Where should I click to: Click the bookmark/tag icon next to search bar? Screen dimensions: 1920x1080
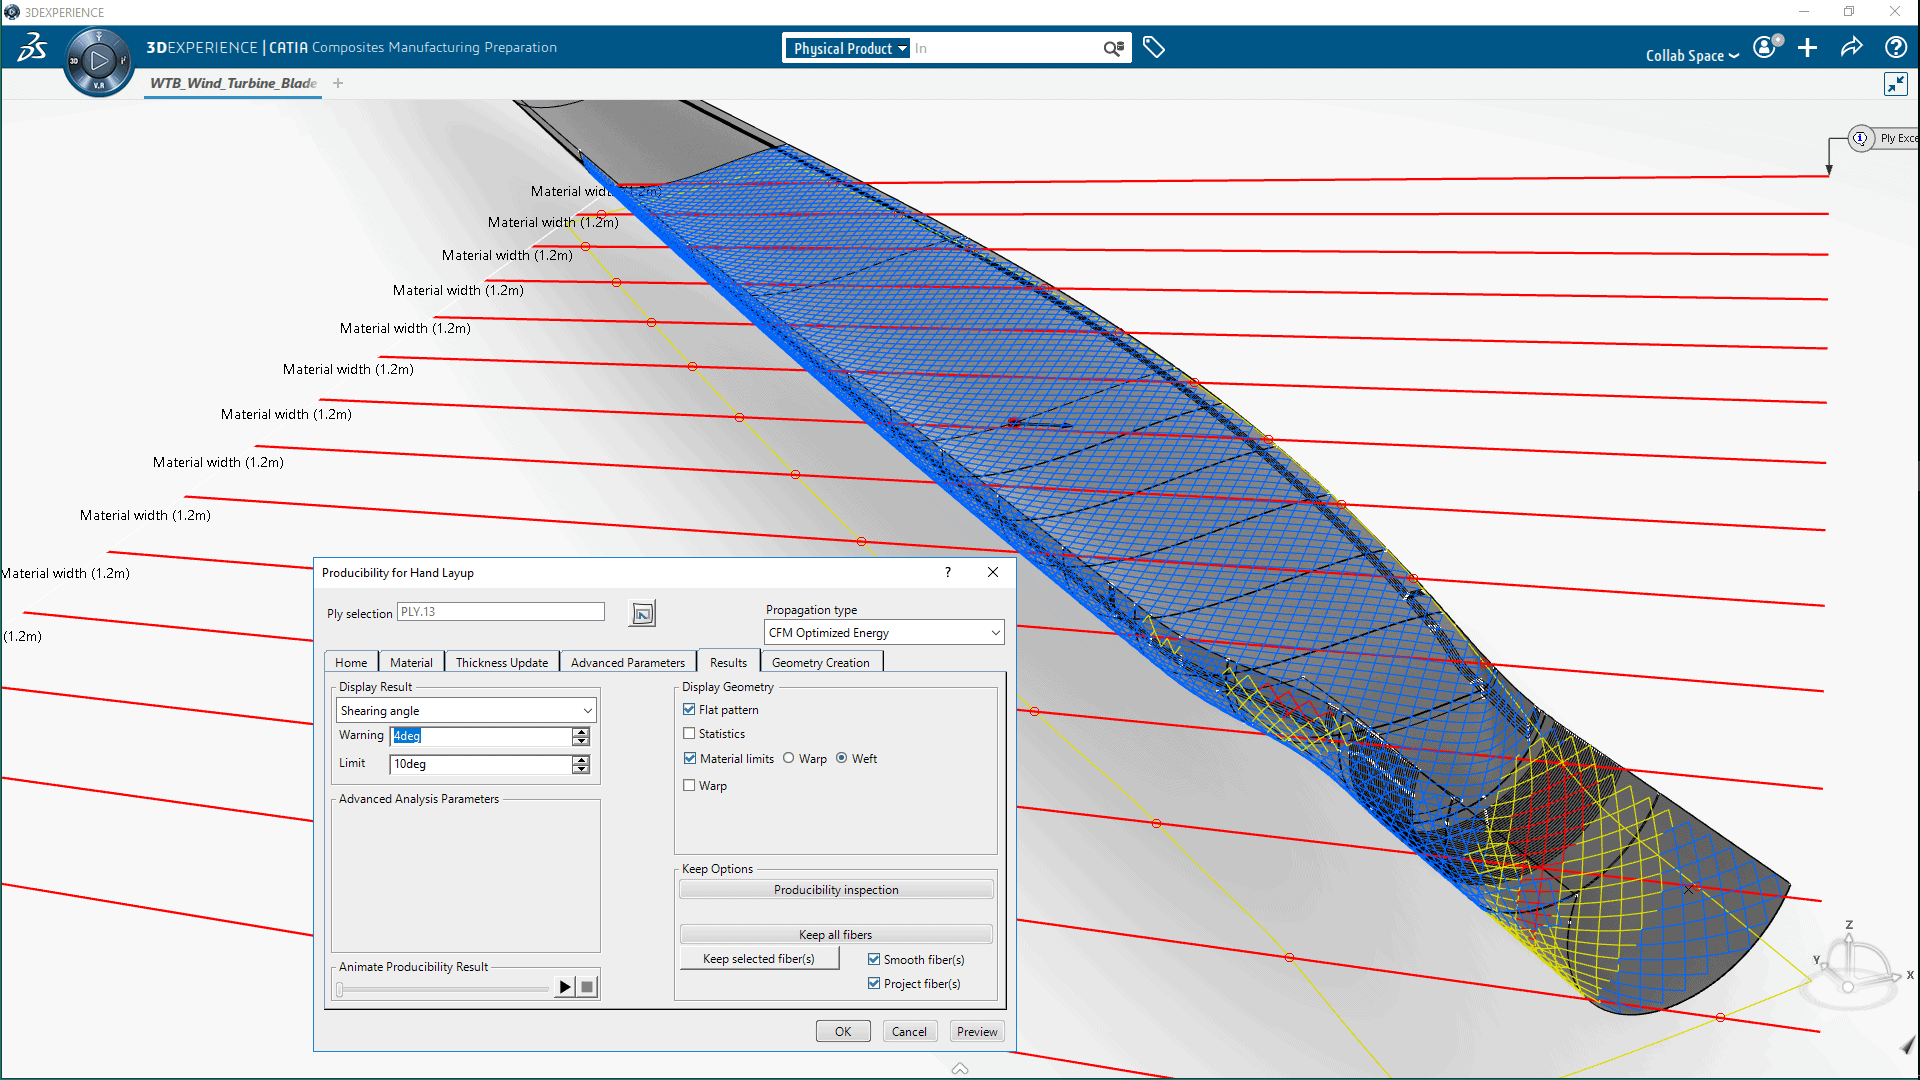pos(1153,47)
